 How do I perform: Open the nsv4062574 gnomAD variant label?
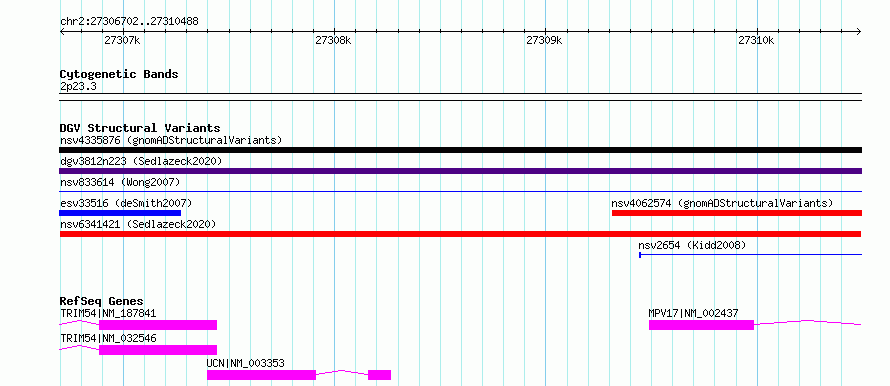pyautogui.click(x=722, y=203)
